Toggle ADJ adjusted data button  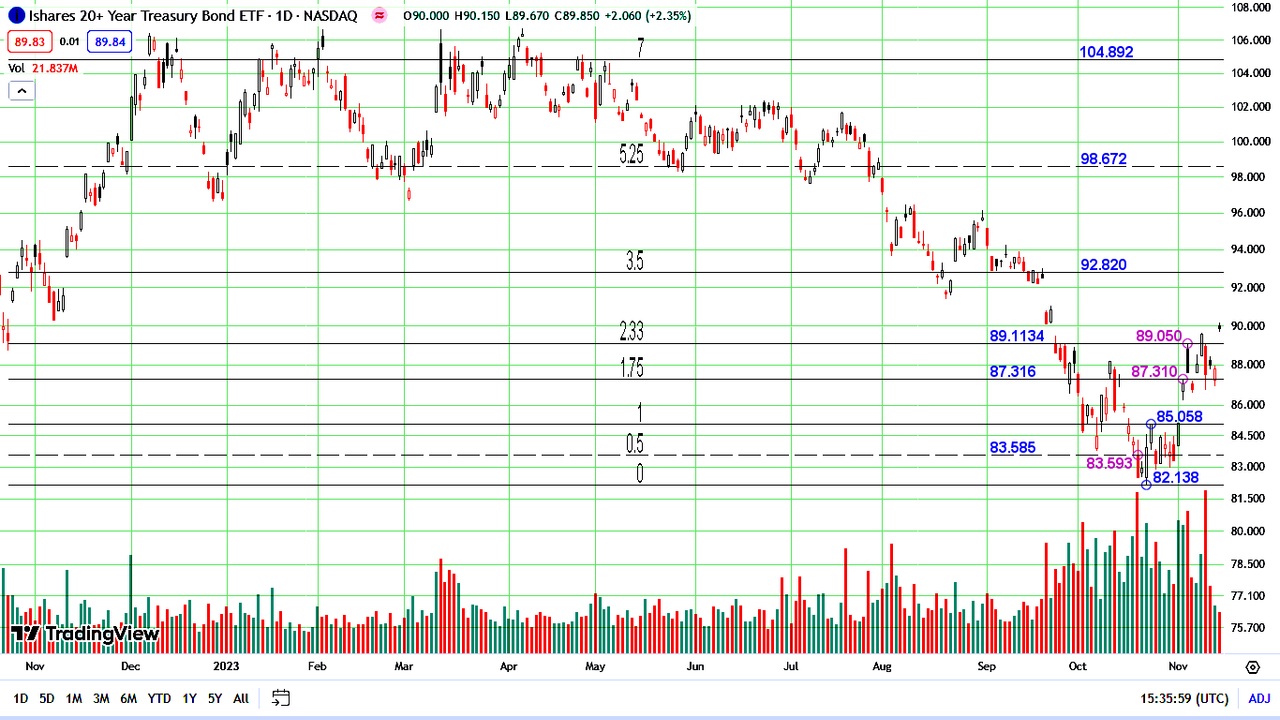tap(1257, 698)
